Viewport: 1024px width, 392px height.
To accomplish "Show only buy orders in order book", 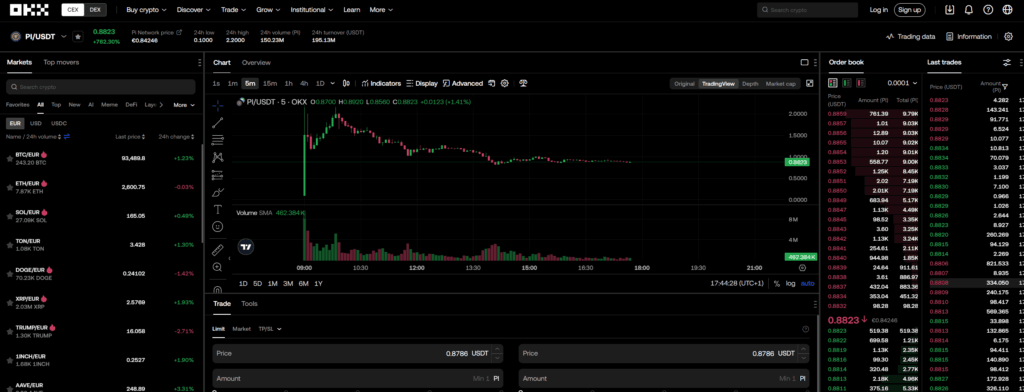I will point(846,83).
